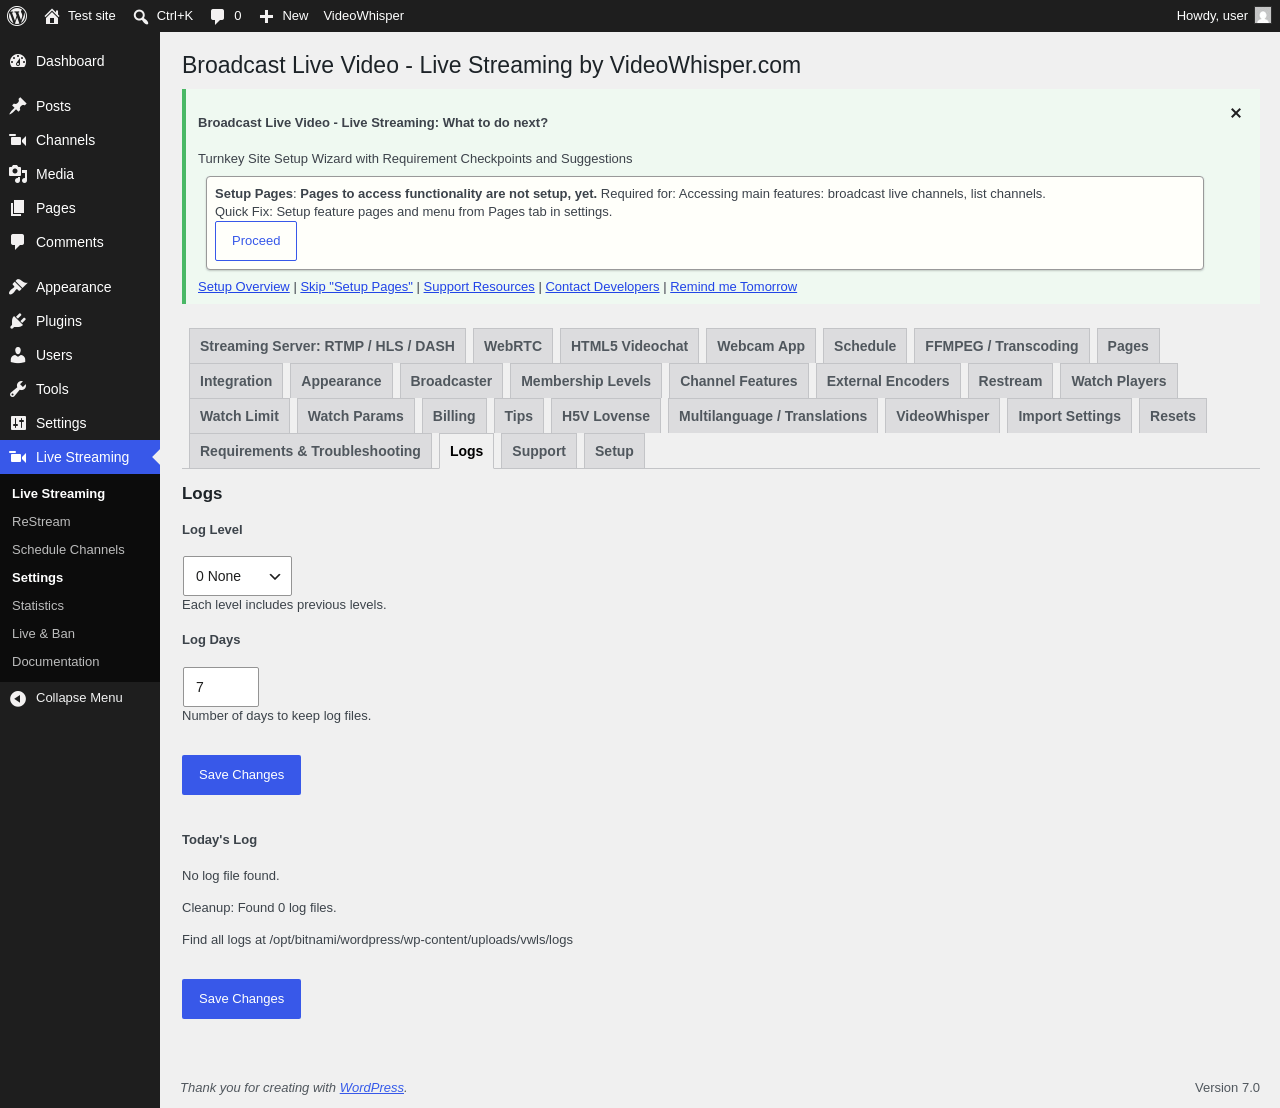Click the Plugins plug icon
Viewport: 1280px width, 1108px height.
18,321
